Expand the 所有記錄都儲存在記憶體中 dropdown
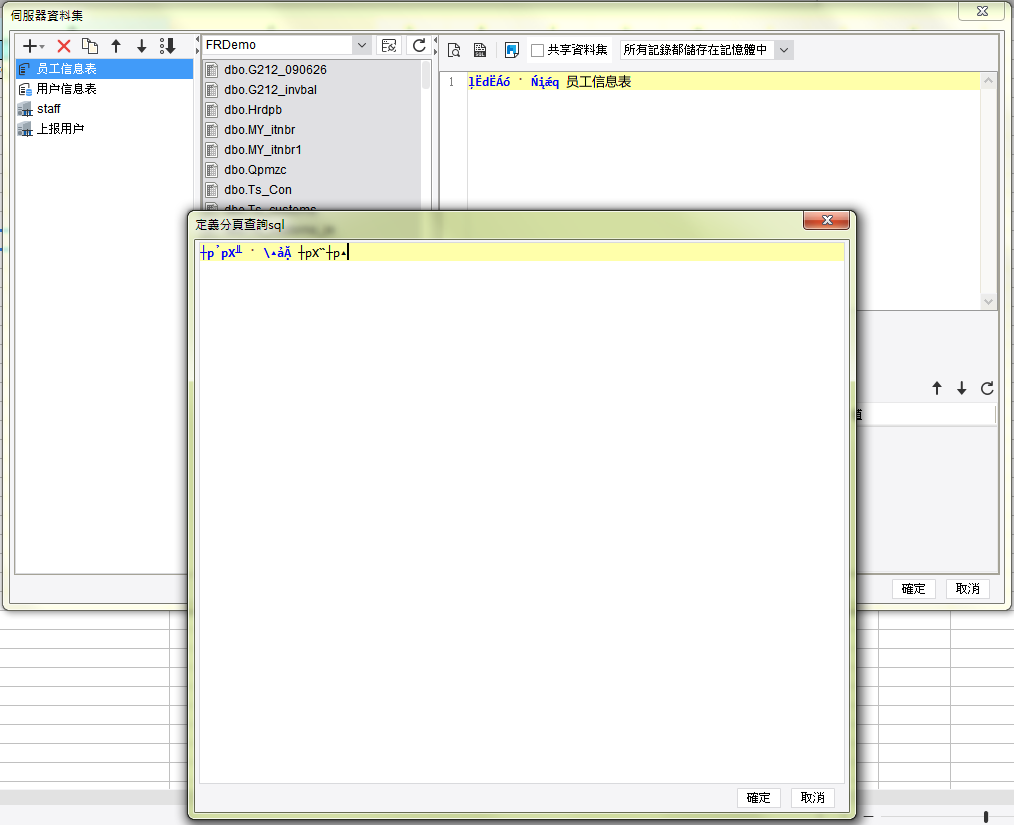The width and height of the screenshot is (1014, 825). point(783,50)
